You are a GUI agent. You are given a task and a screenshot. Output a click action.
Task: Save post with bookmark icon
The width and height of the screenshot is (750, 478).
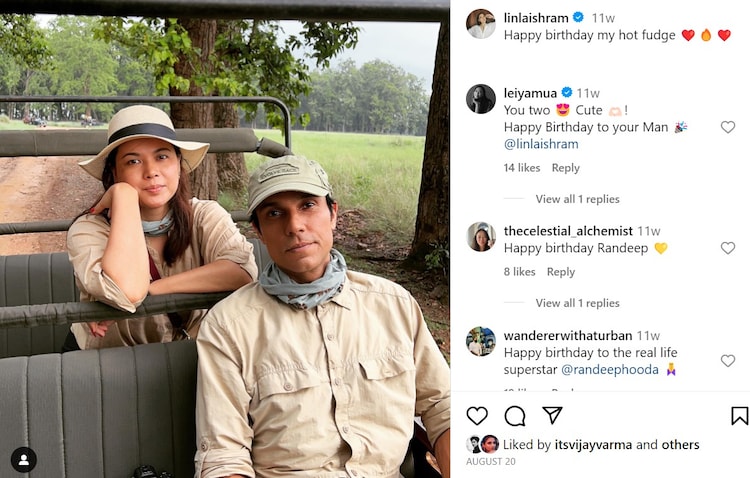click(739, 416)
